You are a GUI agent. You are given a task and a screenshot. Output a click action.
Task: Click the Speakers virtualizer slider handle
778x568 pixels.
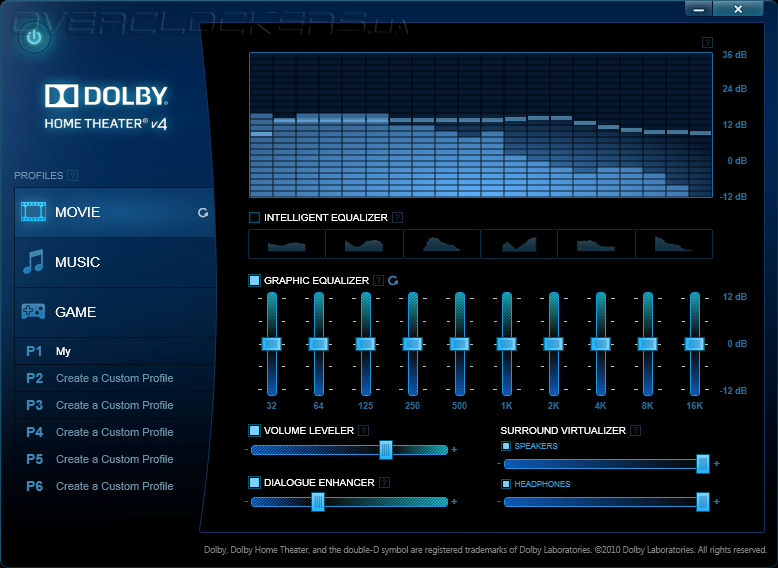click(x=703, y=464)
